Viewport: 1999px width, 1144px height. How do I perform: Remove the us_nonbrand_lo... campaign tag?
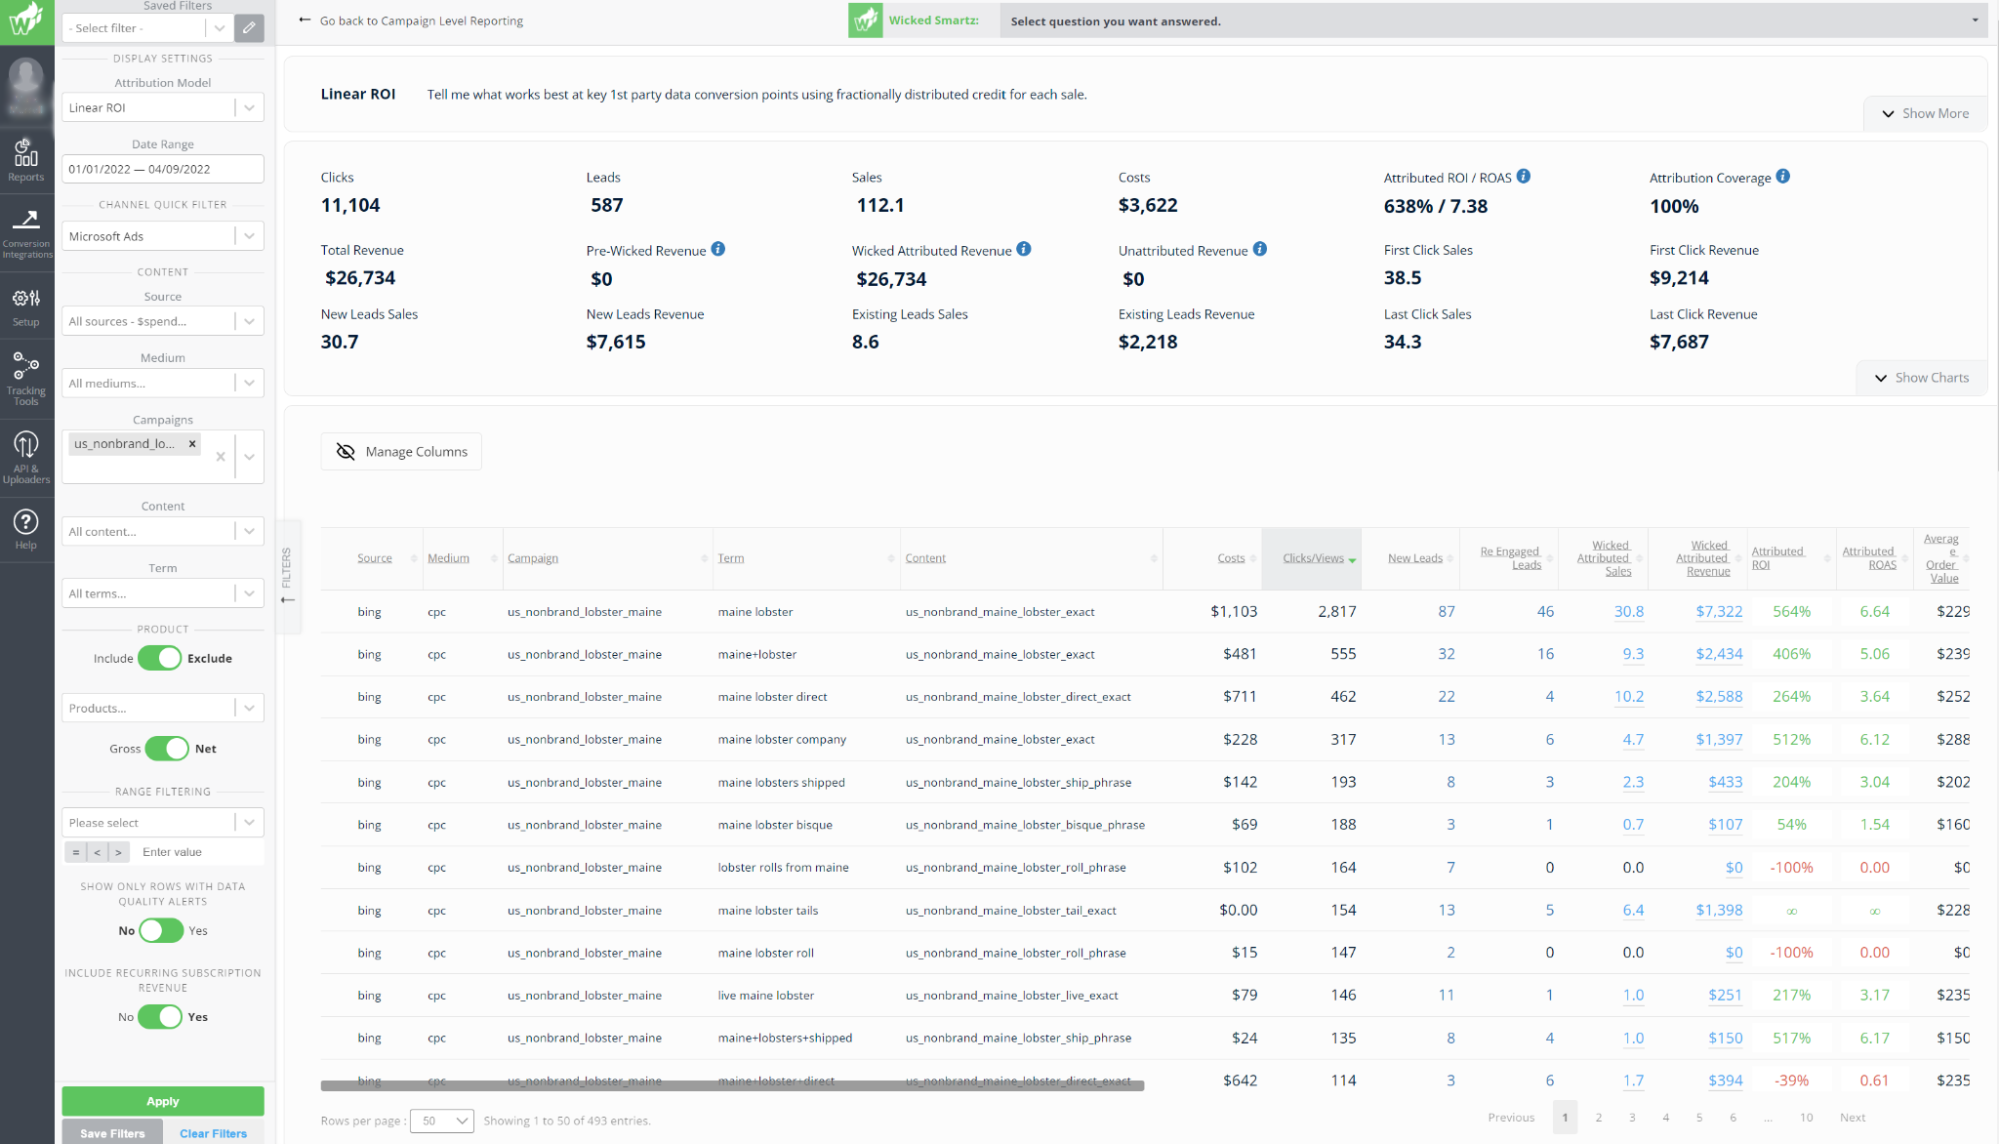pos(192,444)
